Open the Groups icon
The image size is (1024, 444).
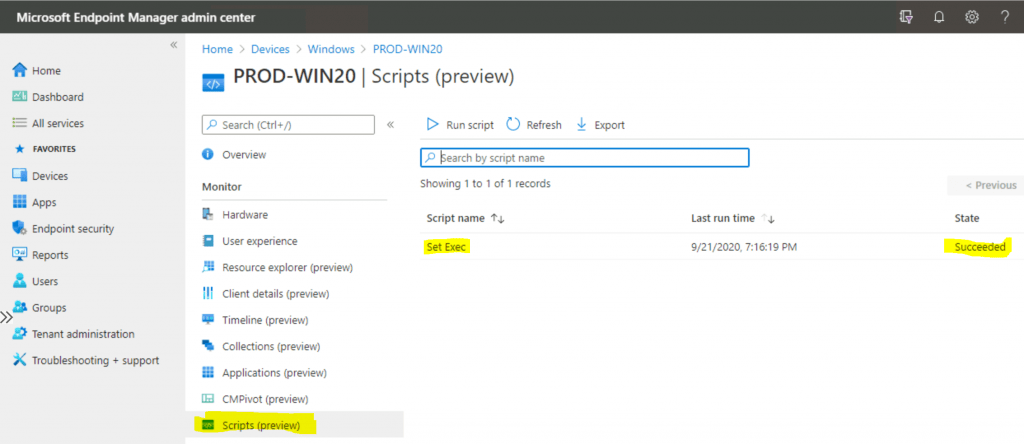[20, 308]
